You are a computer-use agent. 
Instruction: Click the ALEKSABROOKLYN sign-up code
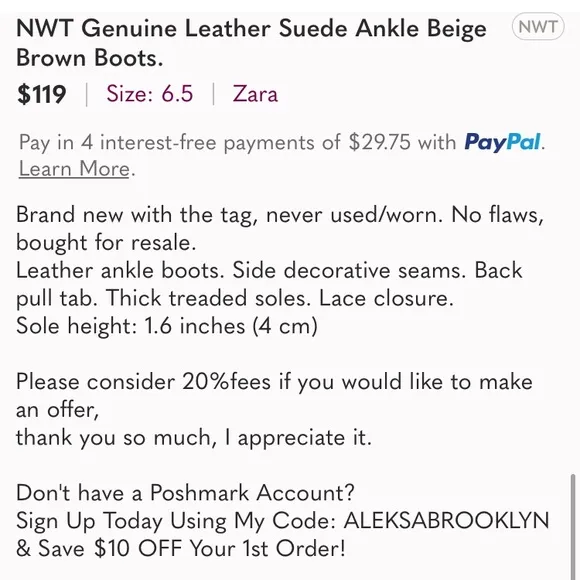pyautogui.click(x=446, y=520)
